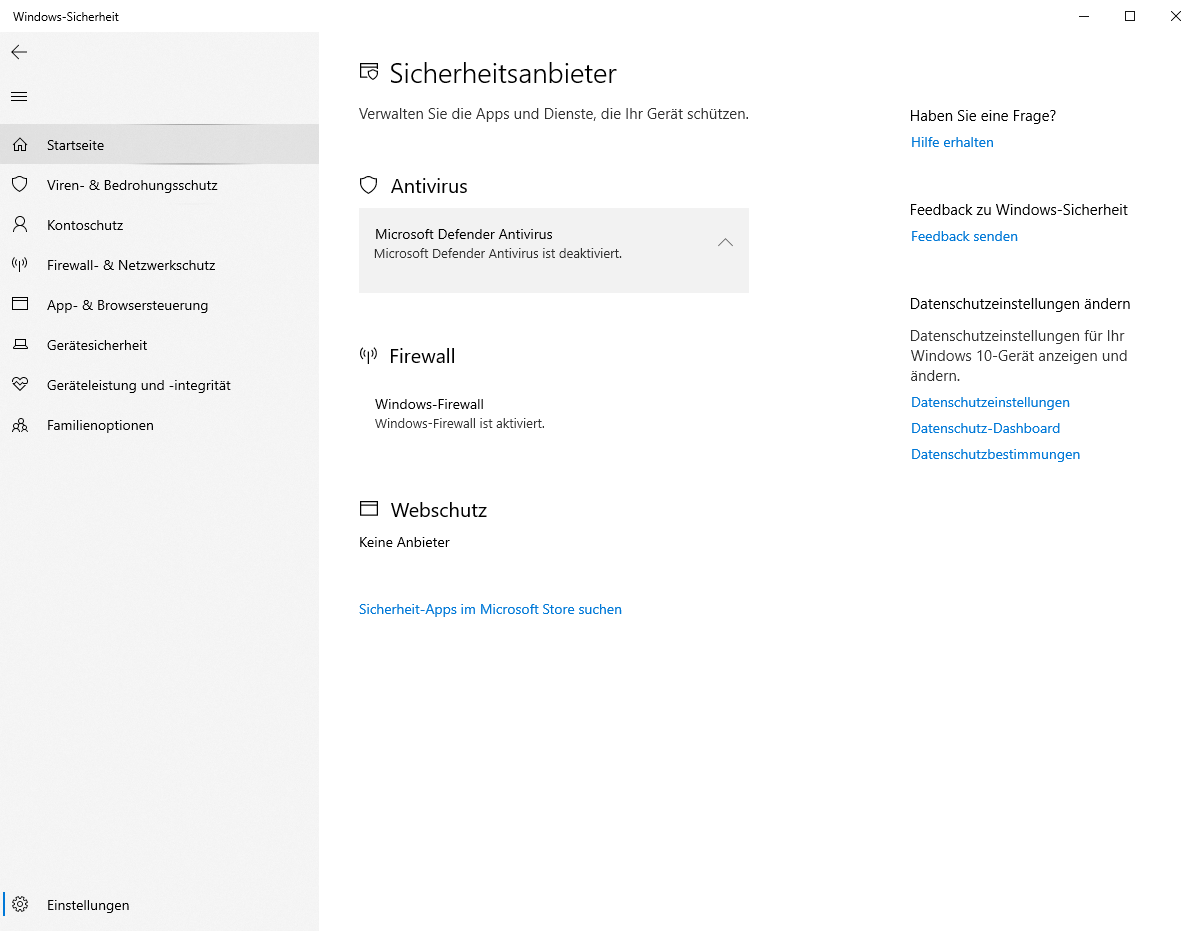
Task: Click 'Windows-Firewall ist aktiviert.' status text
Action: [x=460, y=423]
